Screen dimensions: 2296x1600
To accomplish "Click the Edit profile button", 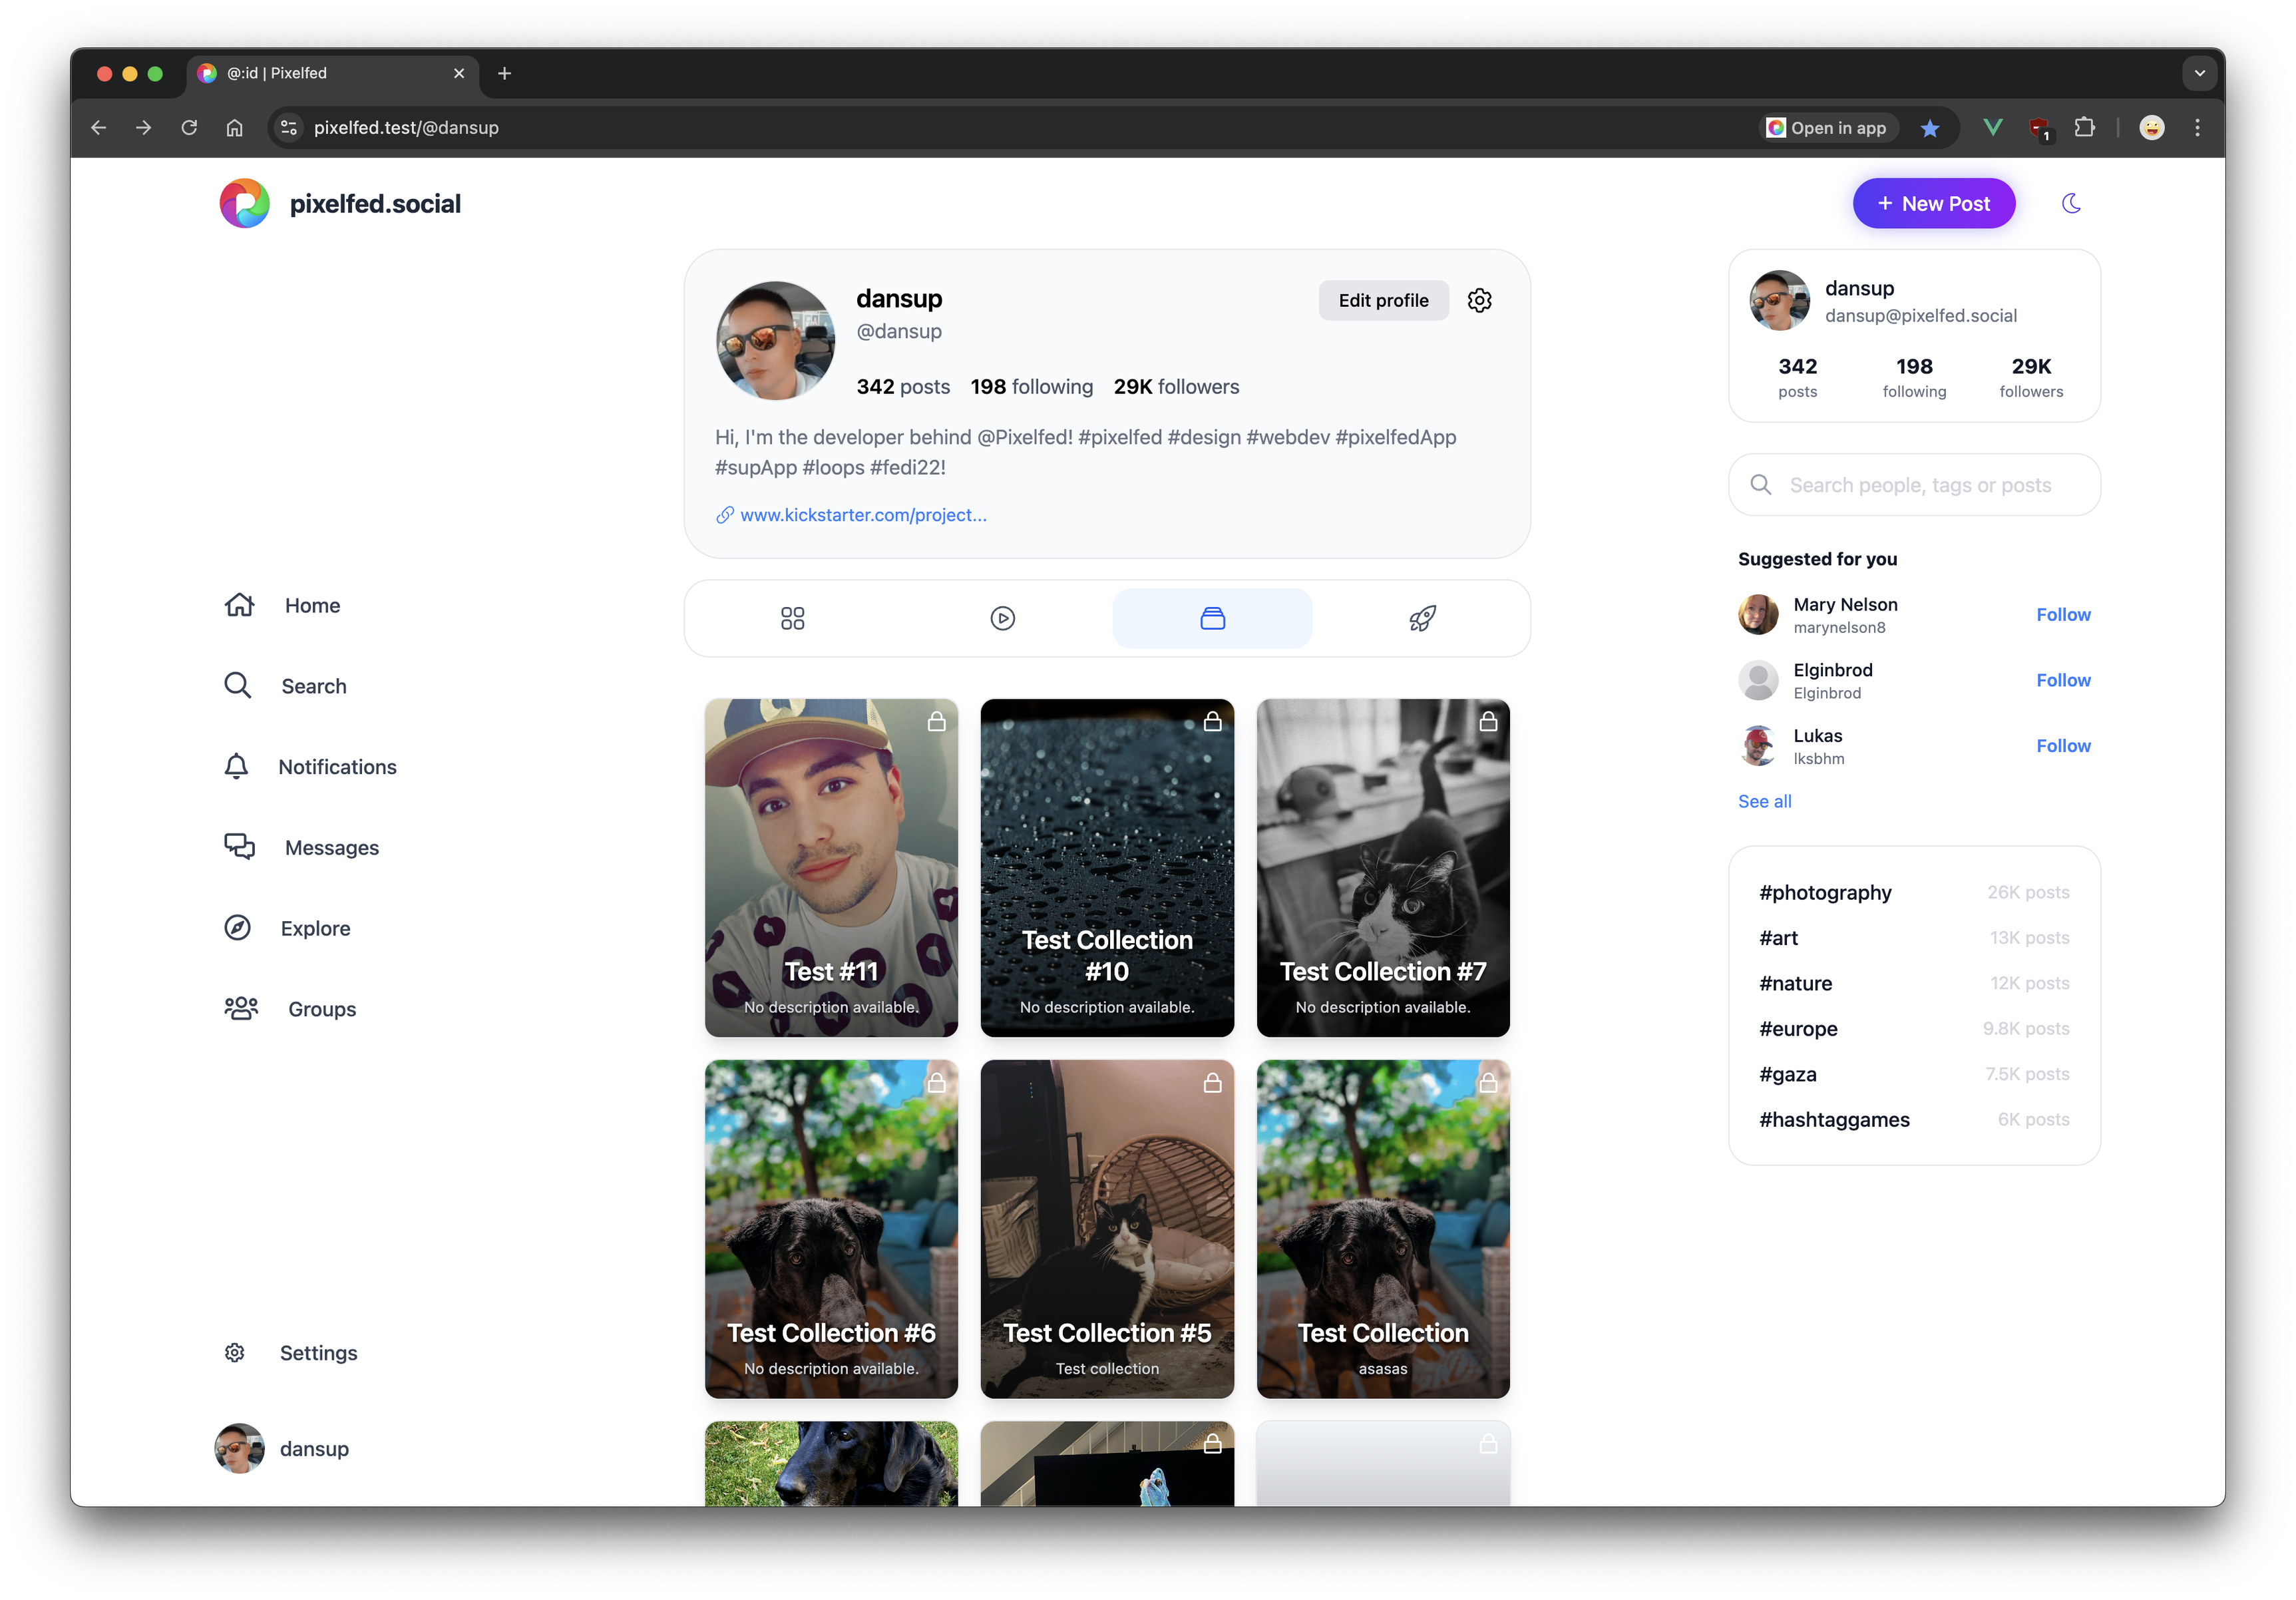I will (x=1383, y=300).
